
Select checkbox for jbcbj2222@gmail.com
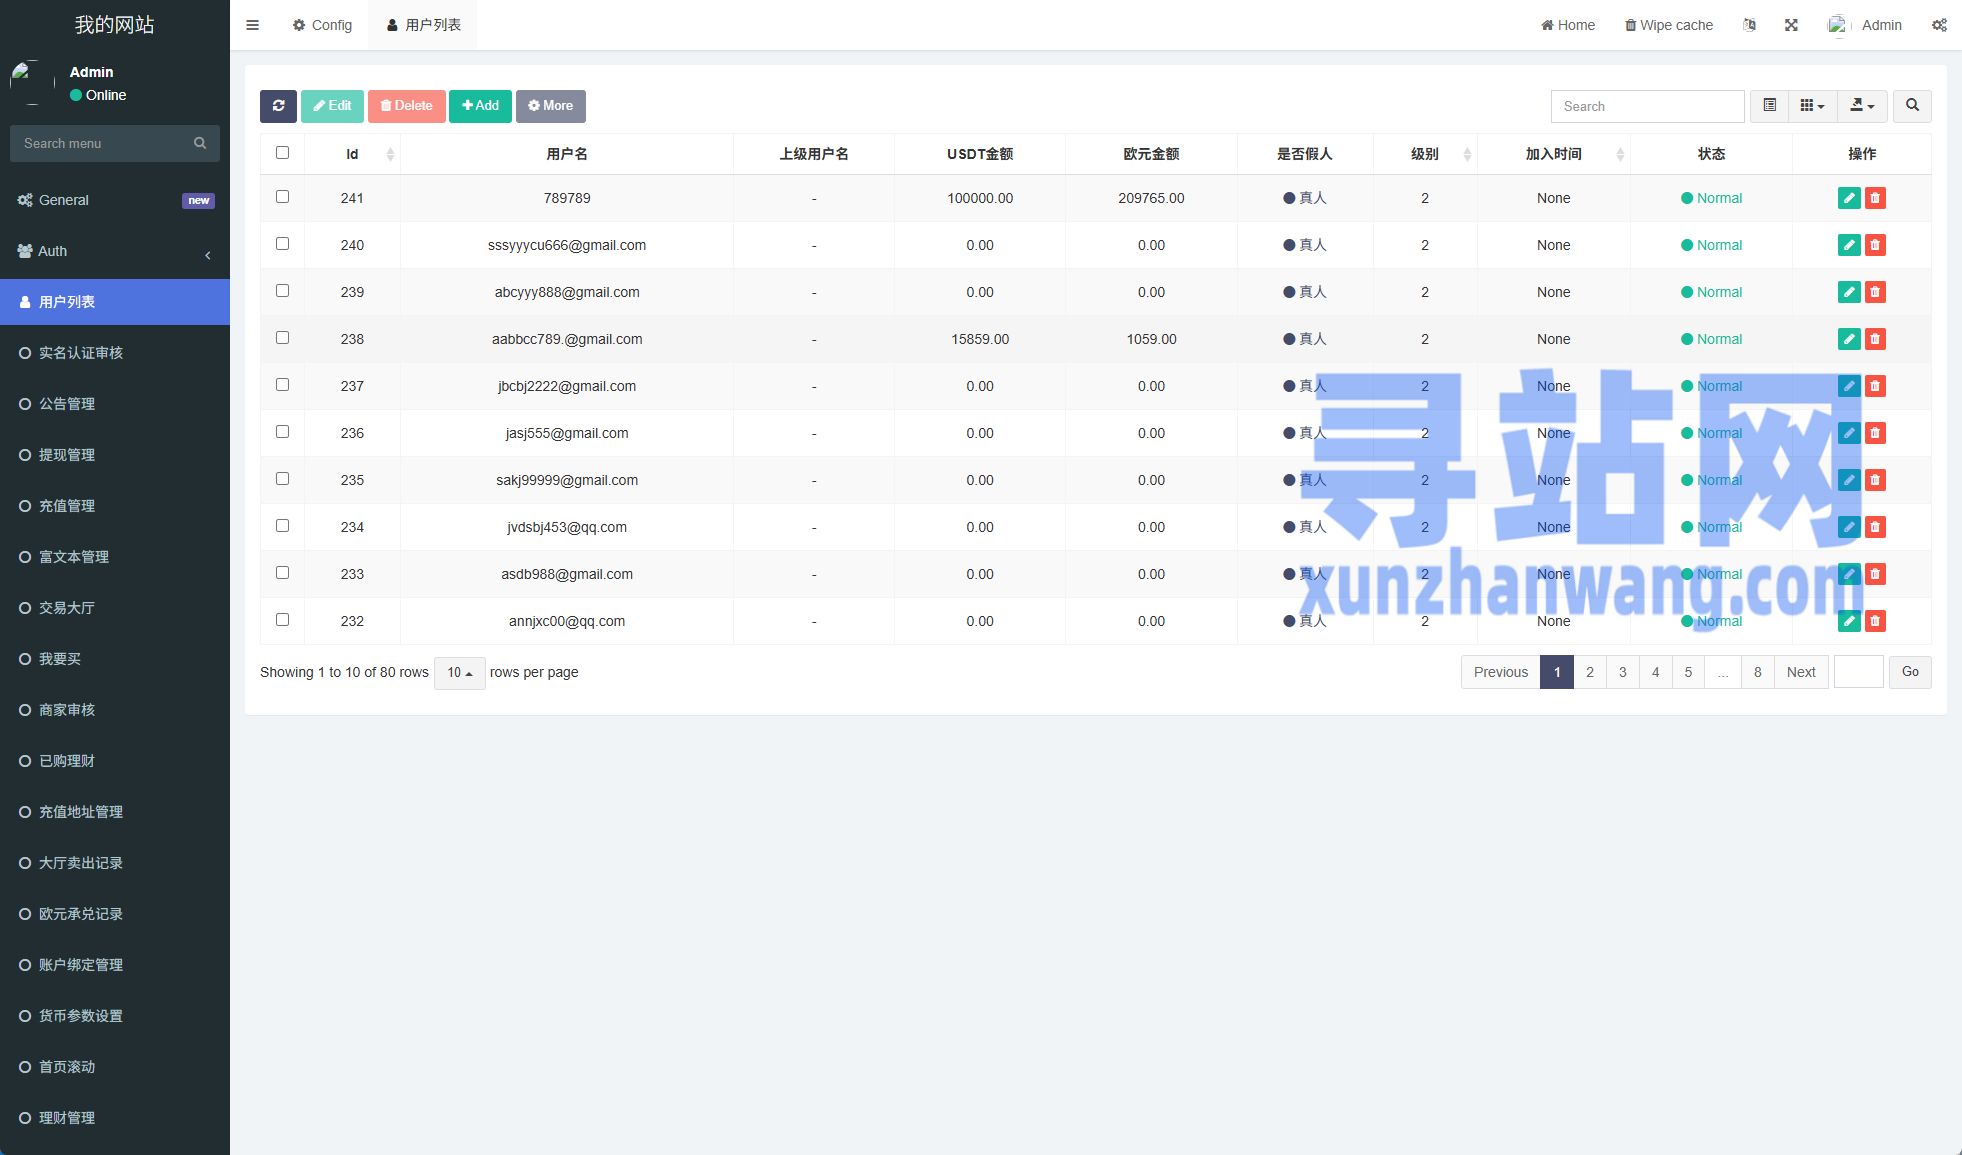[282, 385]
